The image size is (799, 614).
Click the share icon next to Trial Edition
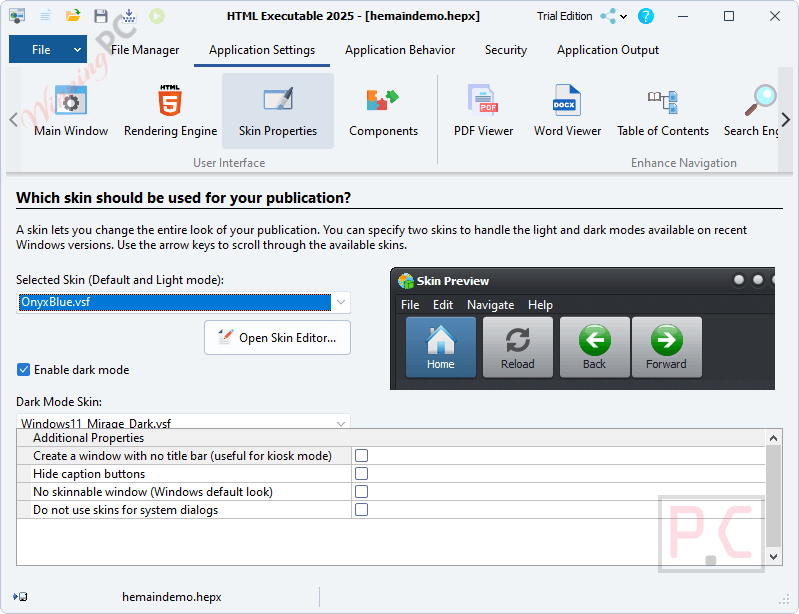(x=608, y=16)
